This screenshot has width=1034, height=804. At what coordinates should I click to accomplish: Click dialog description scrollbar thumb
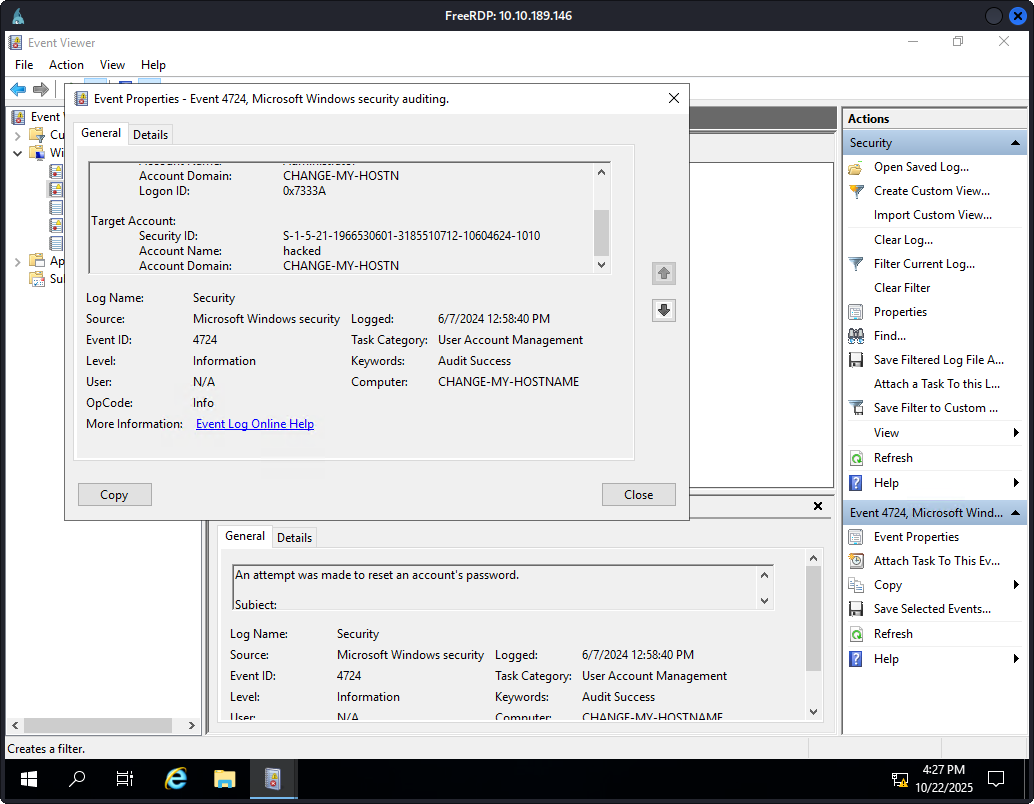coord(601,233)
